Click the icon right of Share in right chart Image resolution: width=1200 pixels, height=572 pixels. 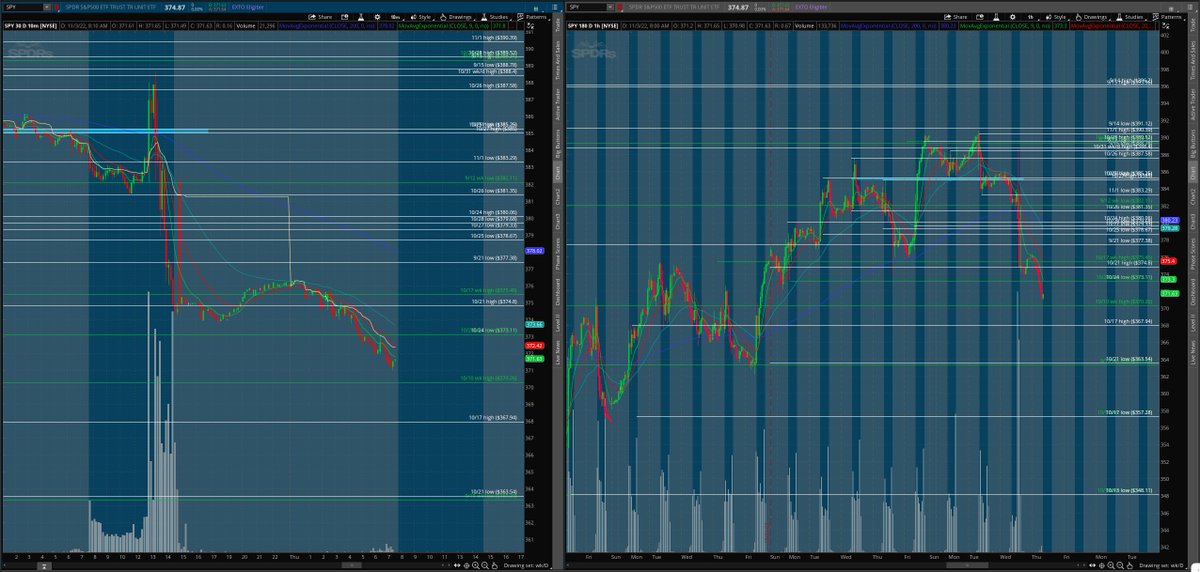(x=980, y=17)
